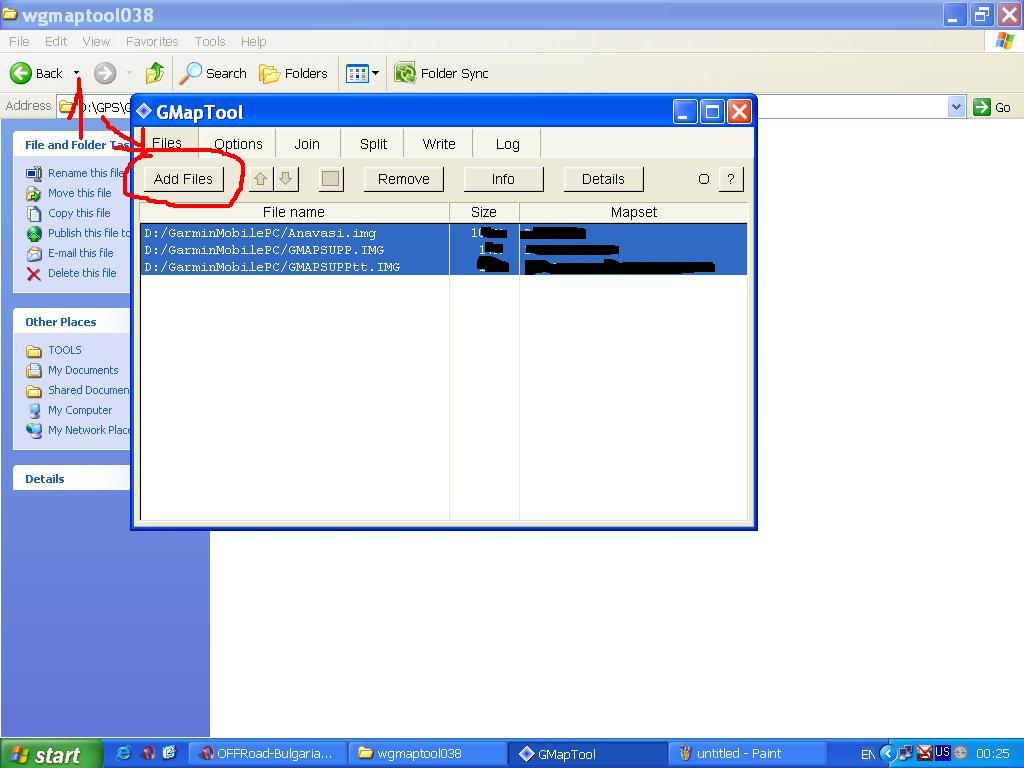The width and height of the screenshot is (1024, 768).
Task: Click the question mark help button
Action: pos(731,179)
